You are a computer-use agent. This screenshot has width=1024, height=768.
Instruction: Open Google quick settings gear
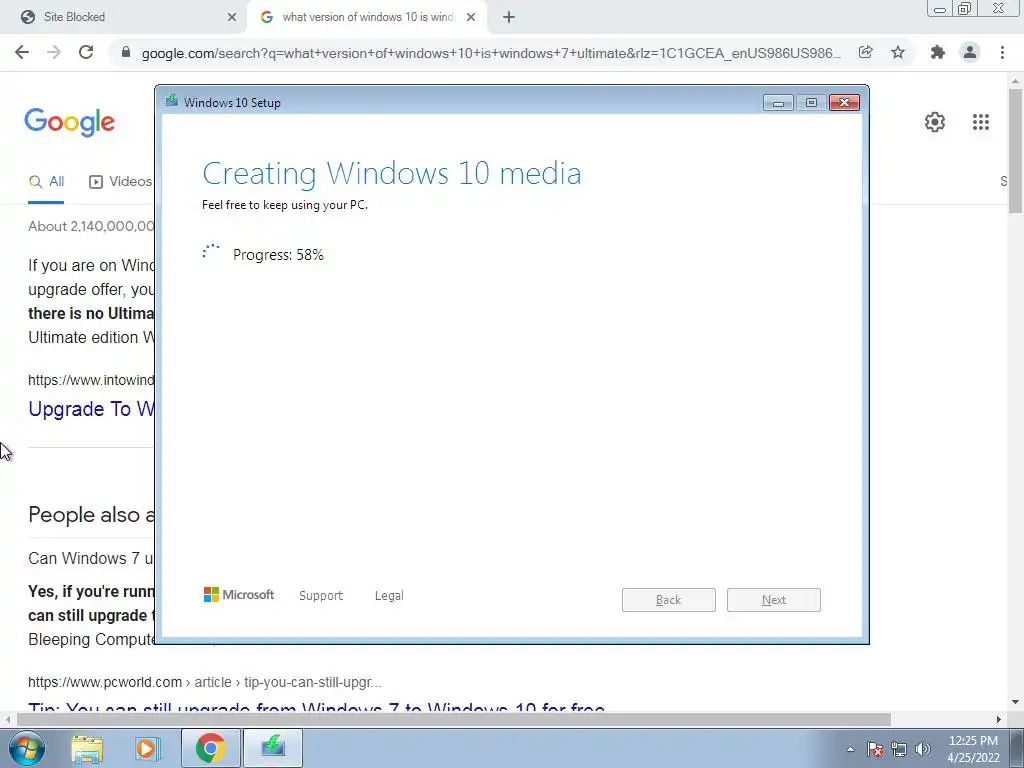point(935,121)
